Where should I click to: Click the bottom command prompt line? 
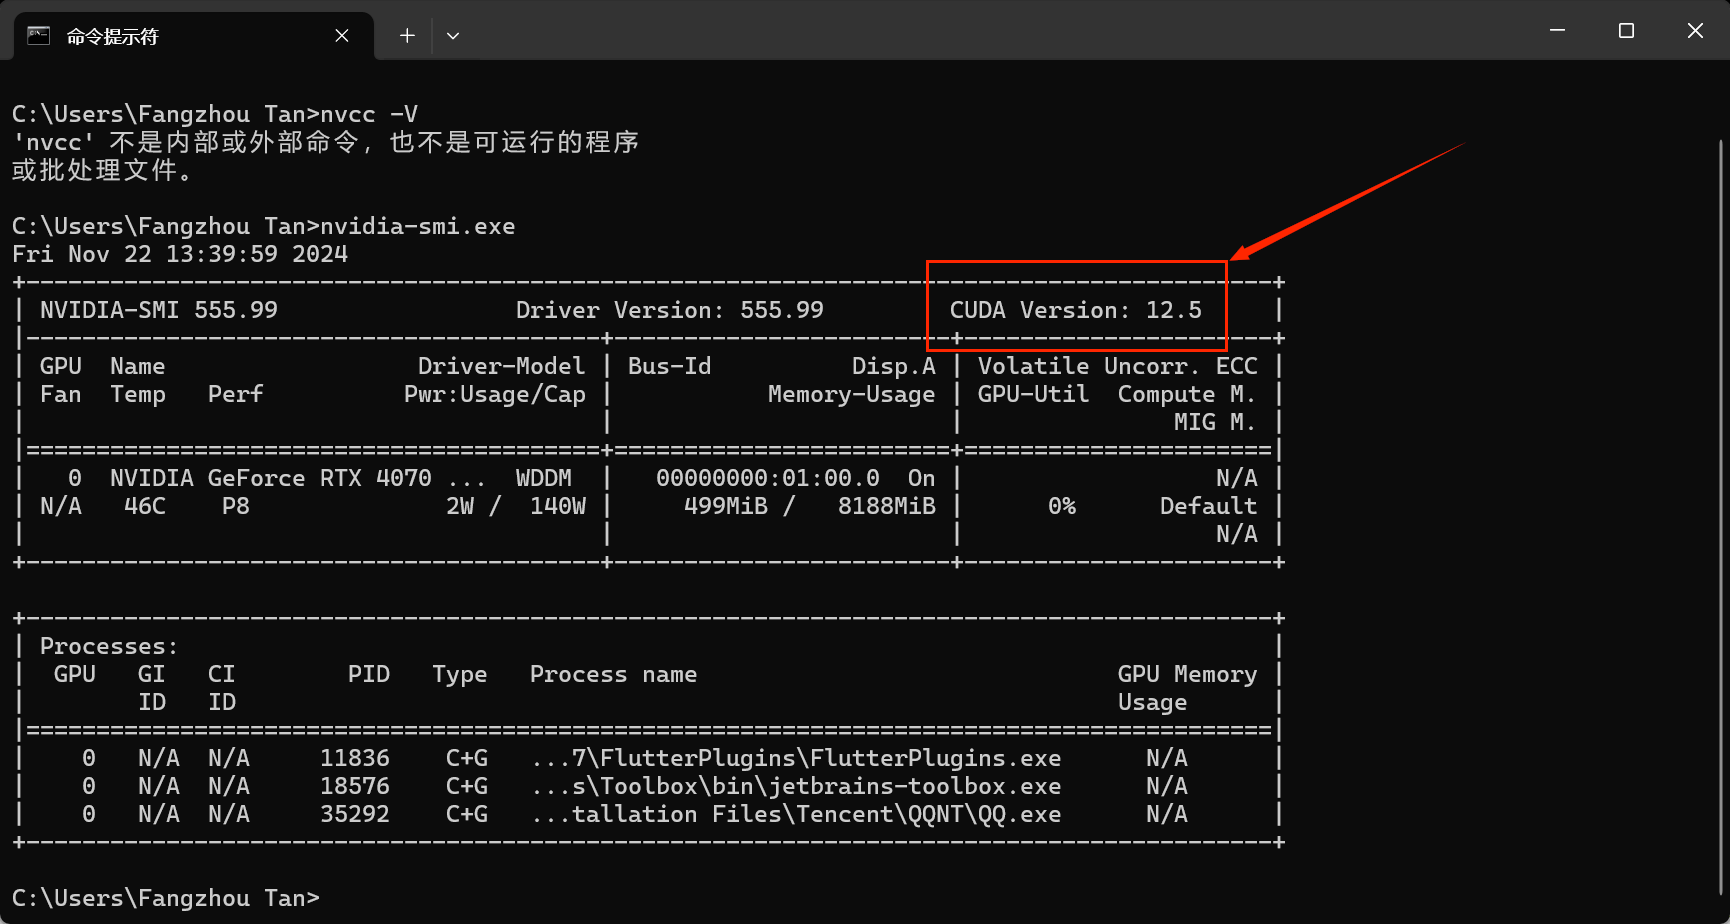point(166,898)
